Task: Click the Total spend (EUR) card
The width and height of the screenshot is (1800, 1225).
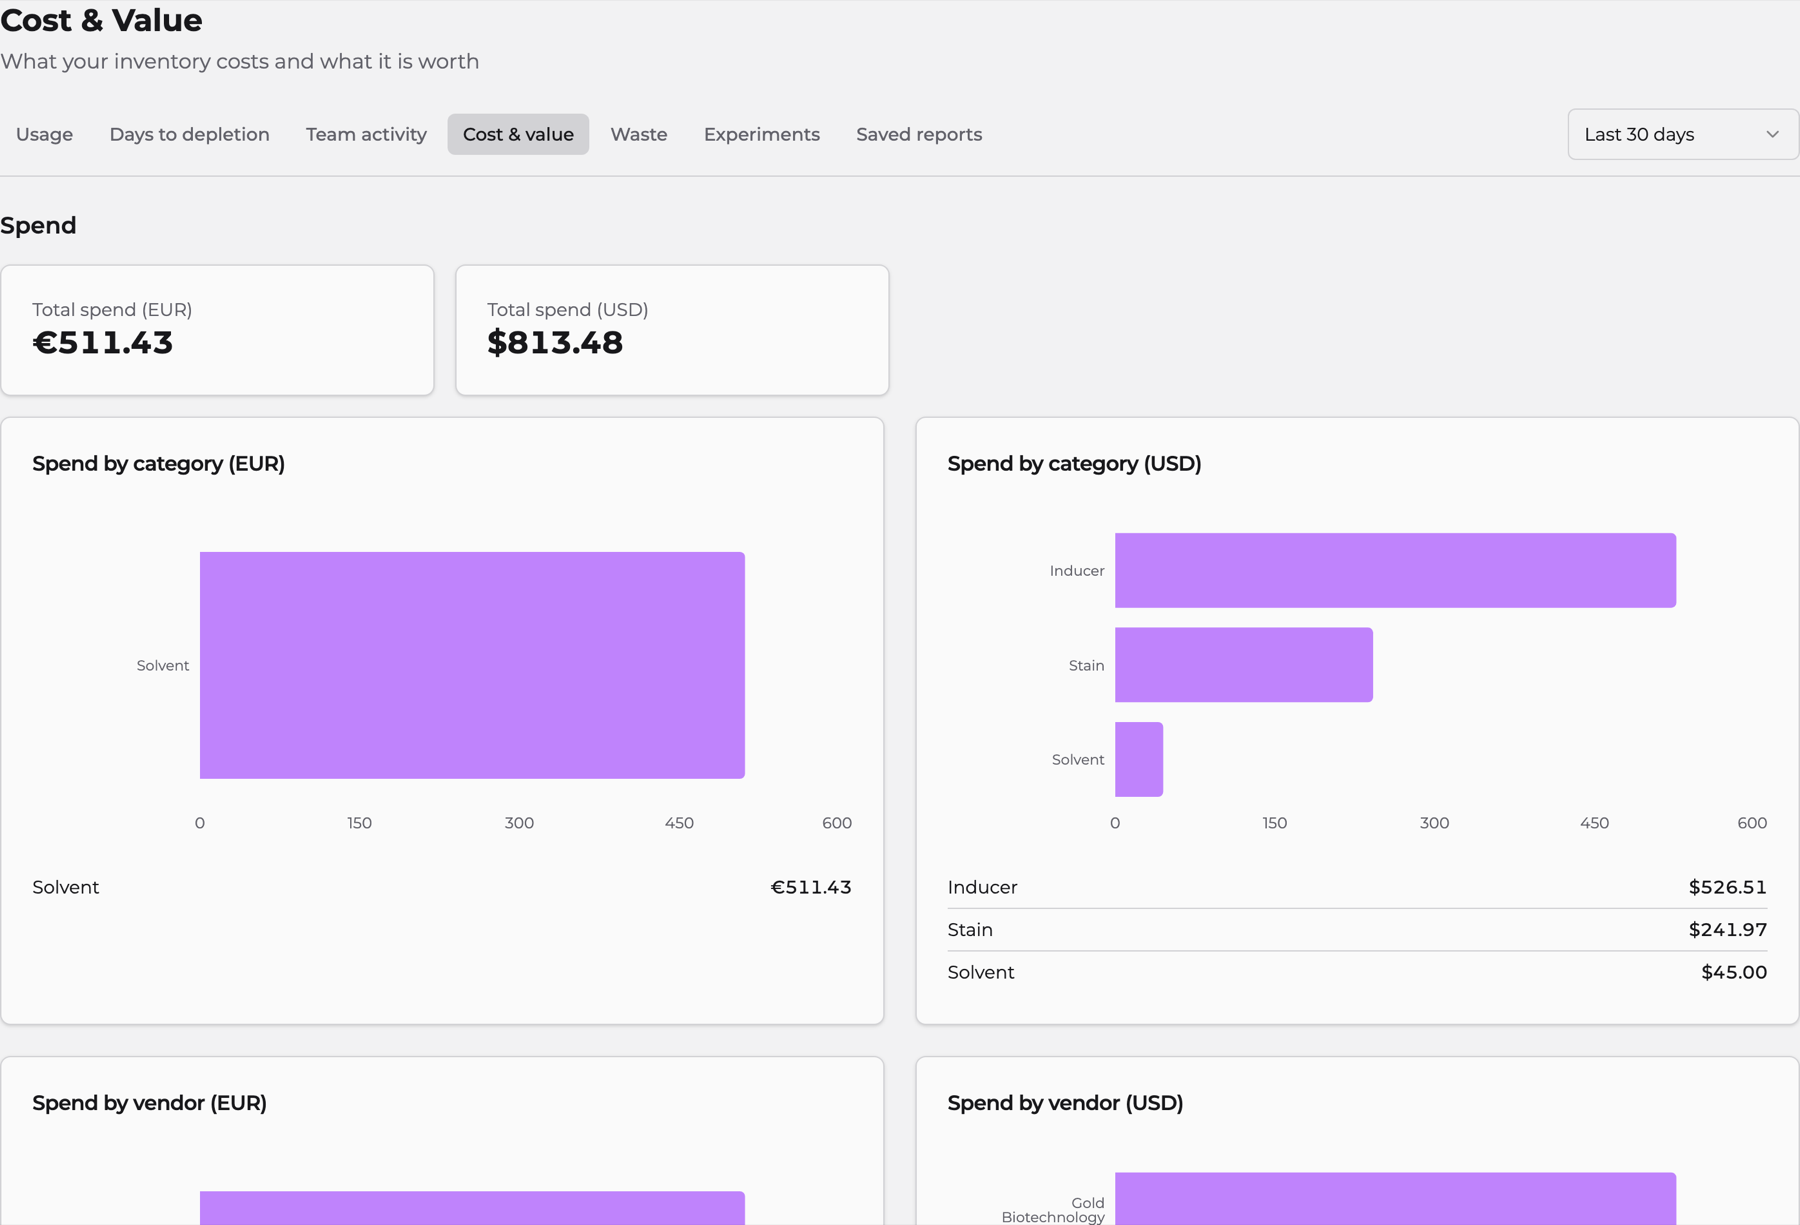Action: [217, 330]
